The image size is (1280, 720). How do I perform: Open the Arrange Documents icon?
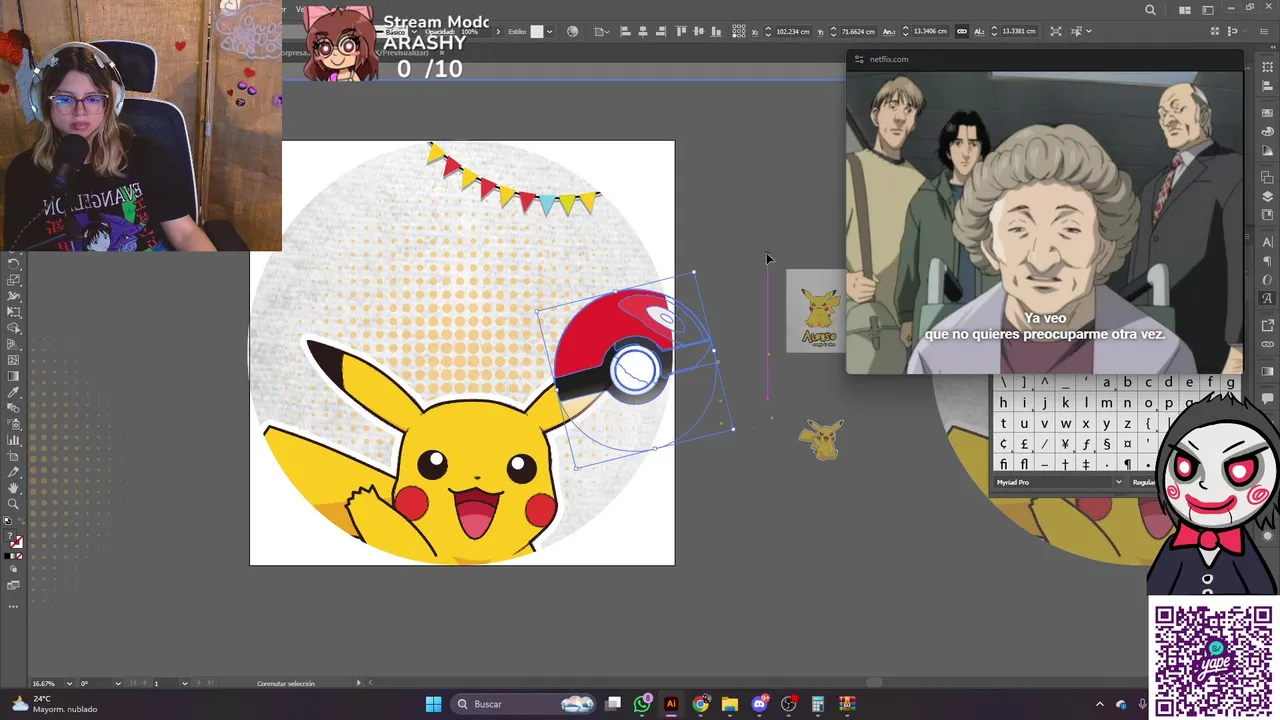pos(1185,10)
